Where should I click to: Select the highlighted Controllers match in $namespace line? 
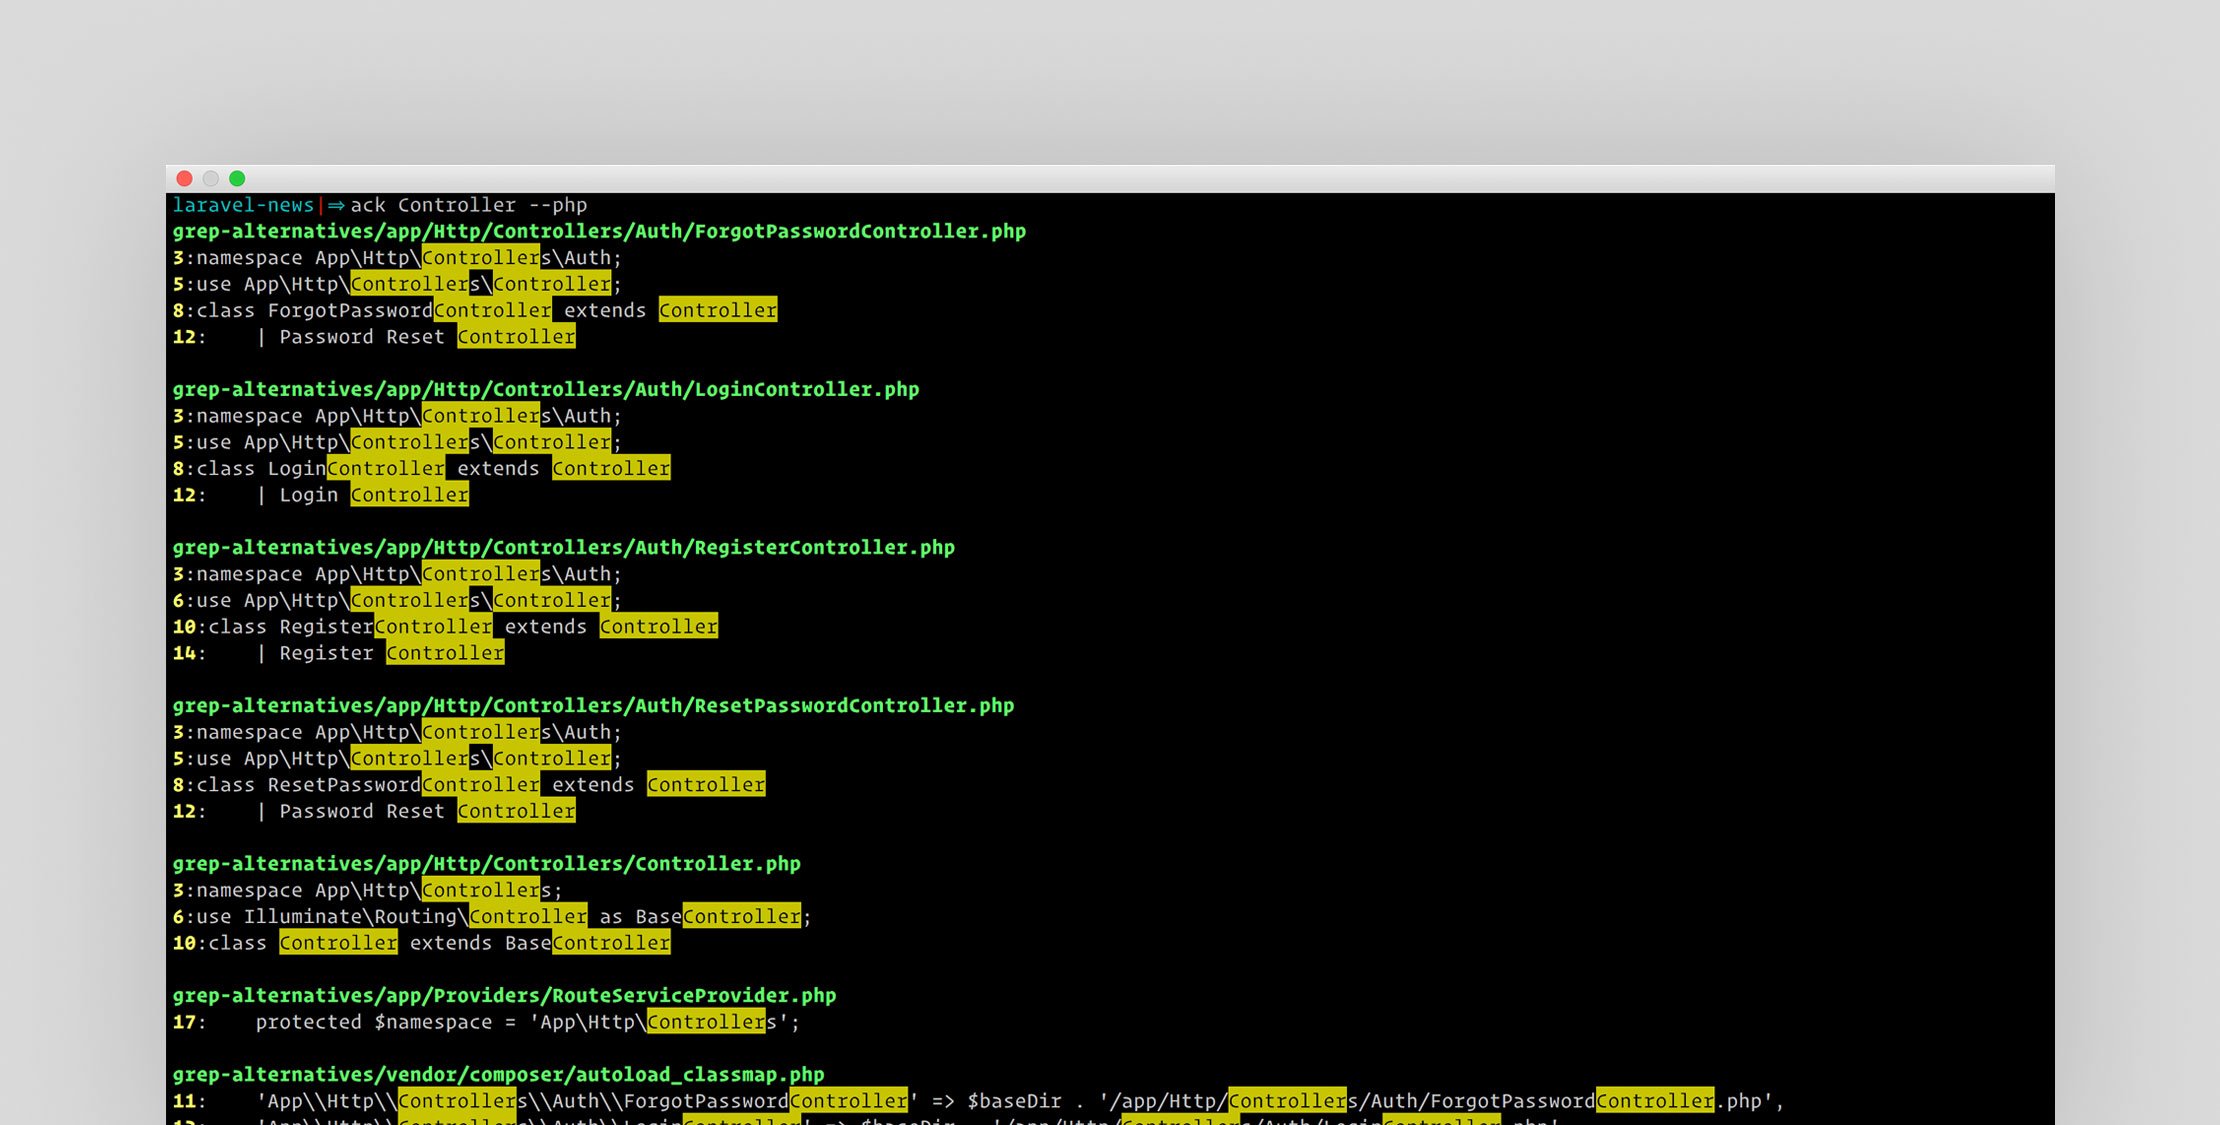(705, 1022)
